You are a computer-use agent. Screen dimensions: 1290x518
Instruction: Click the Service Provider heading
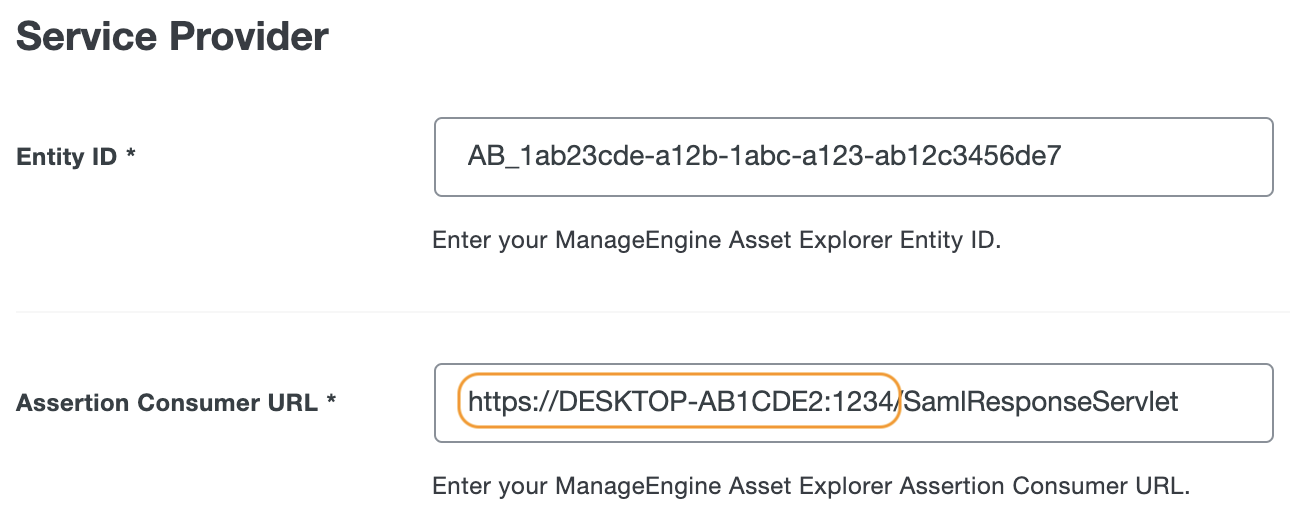tap(172, 37)
